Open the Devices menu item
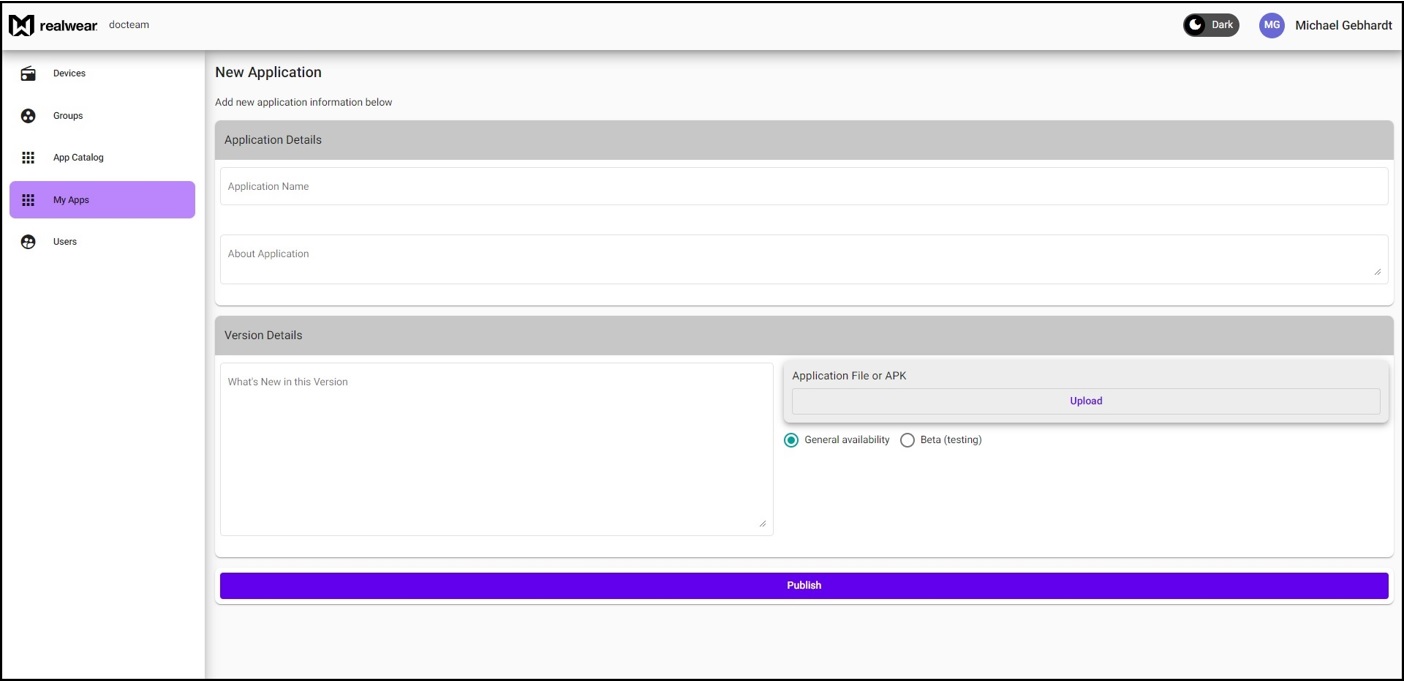This screenshot has width=1404, height=681. pos(69,74)
